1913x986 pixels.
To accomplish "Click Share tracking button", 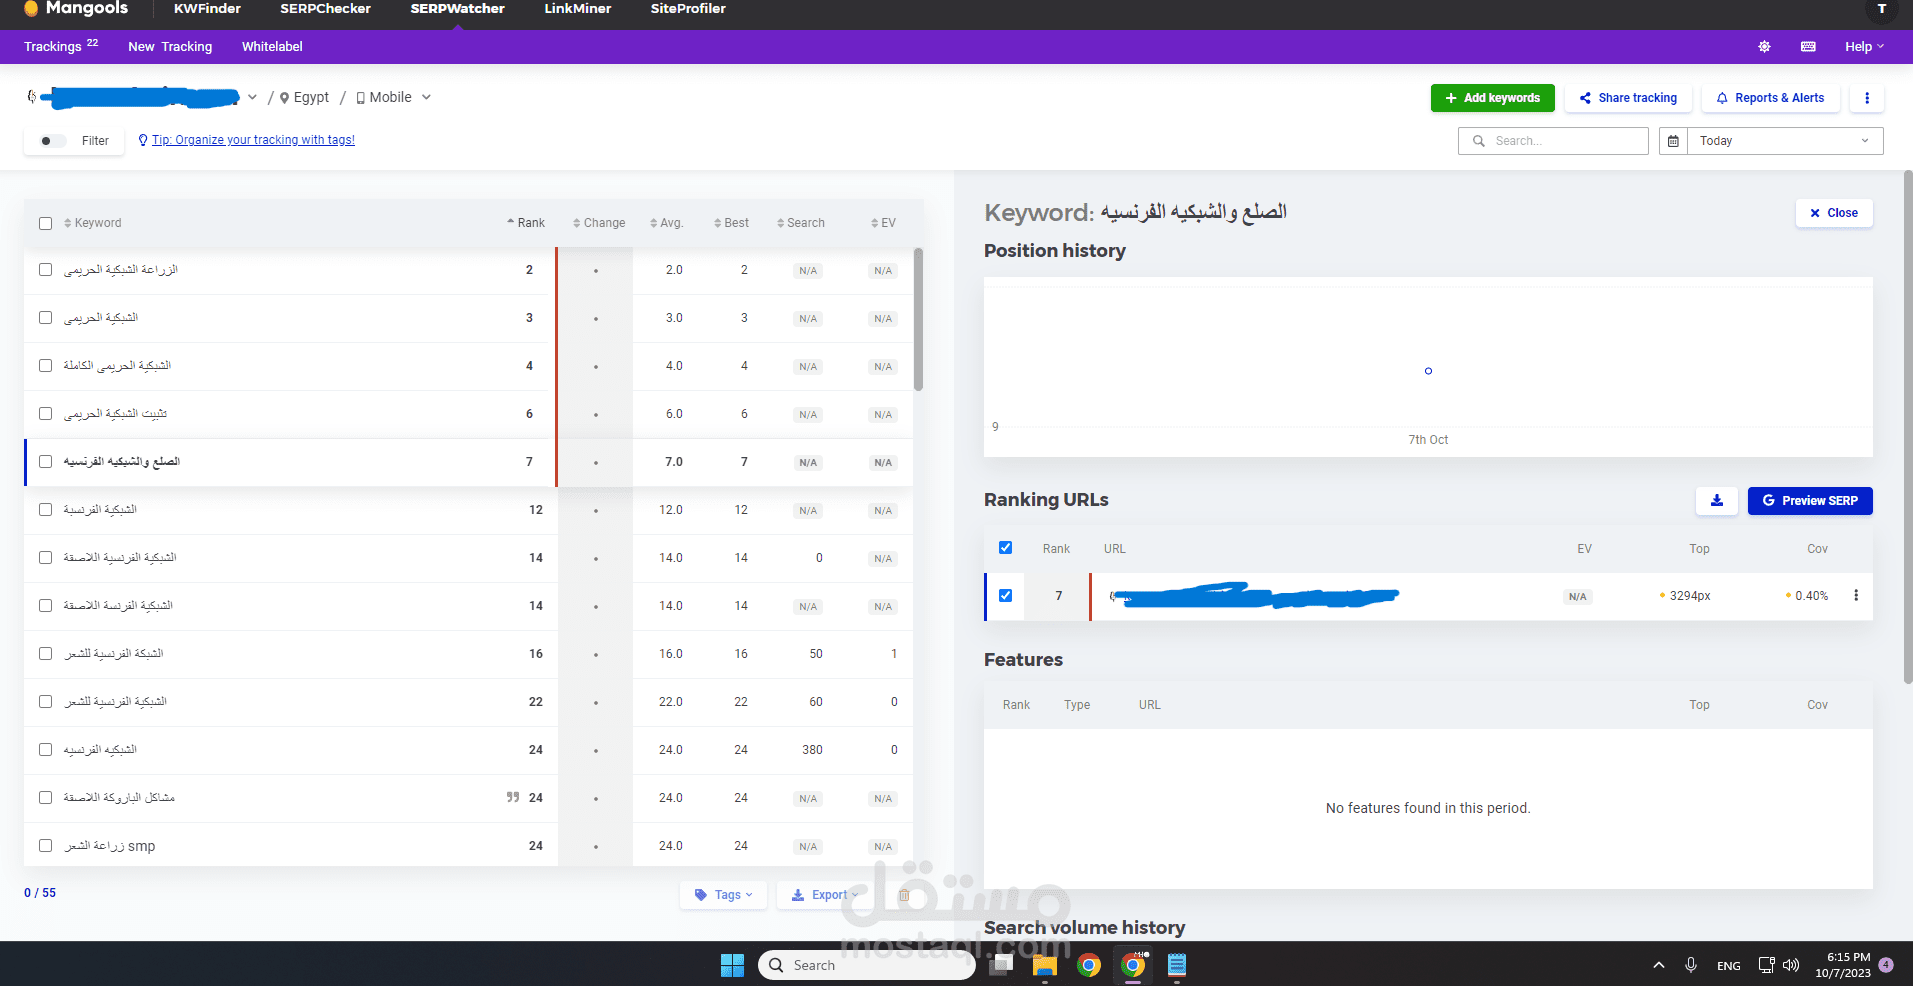I will pyautogui.click(x=1628, y=98).
